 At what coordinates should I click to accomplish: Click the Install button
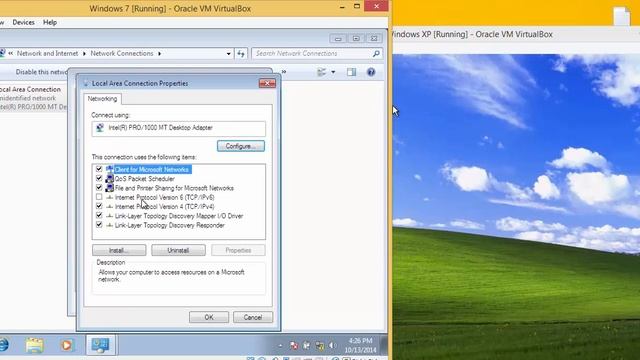(119, 250)
